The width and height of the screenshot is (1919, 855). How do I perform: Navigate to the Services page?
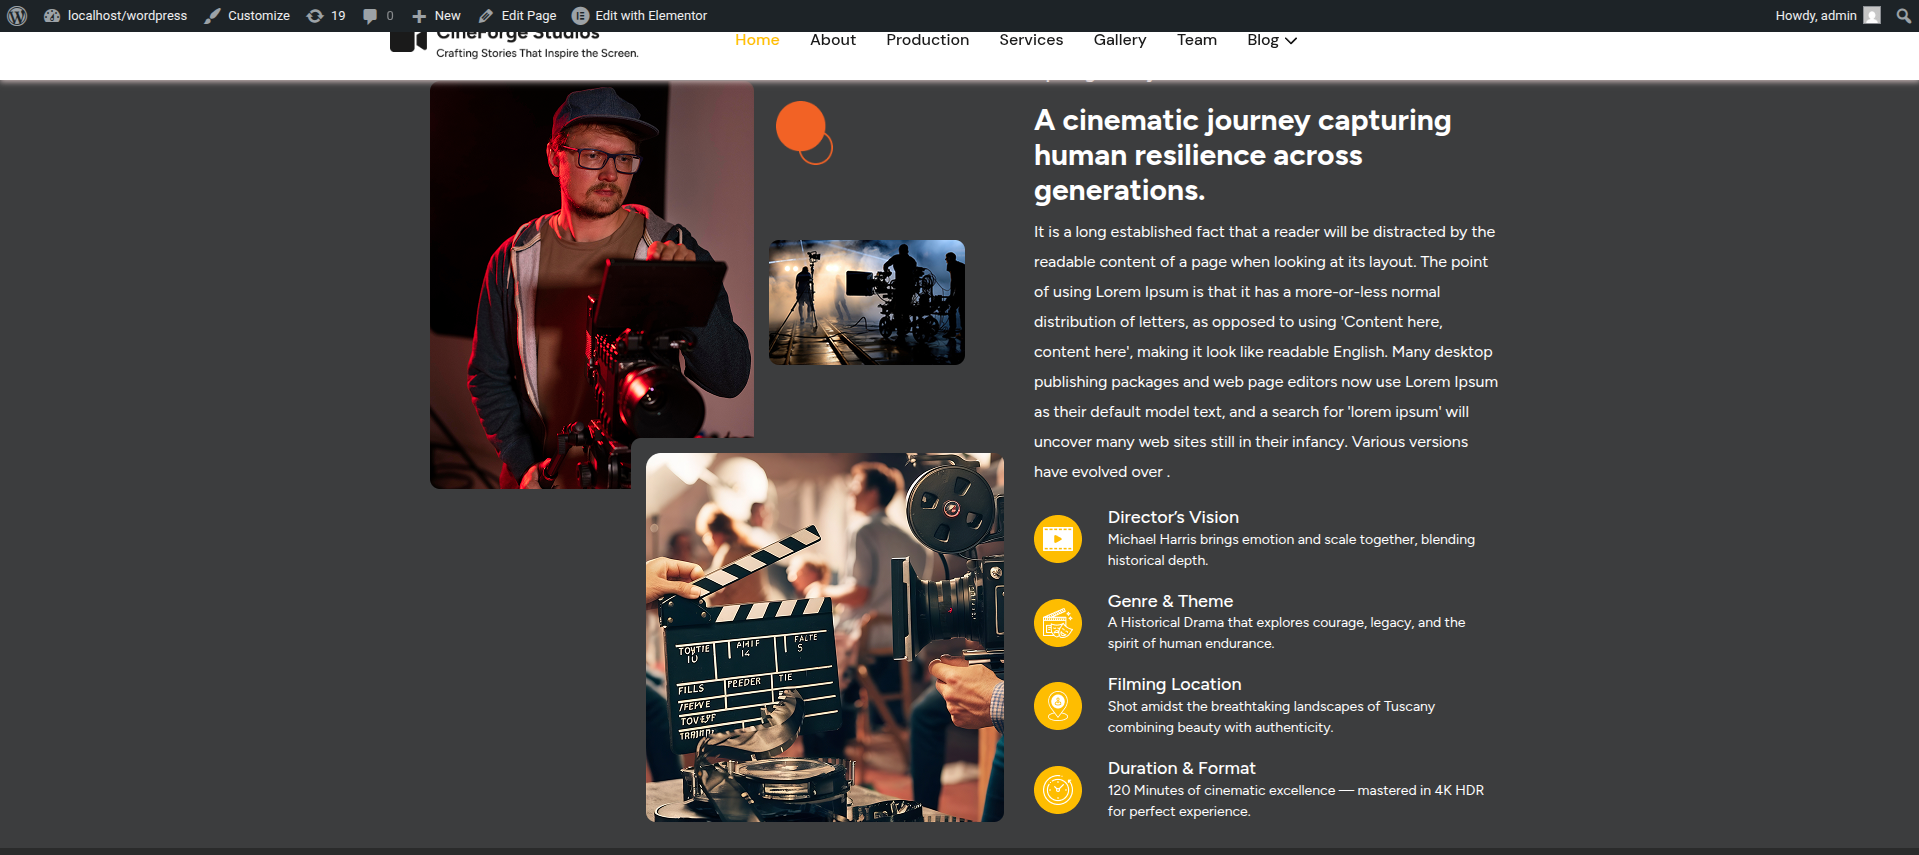click(1030, 40)
